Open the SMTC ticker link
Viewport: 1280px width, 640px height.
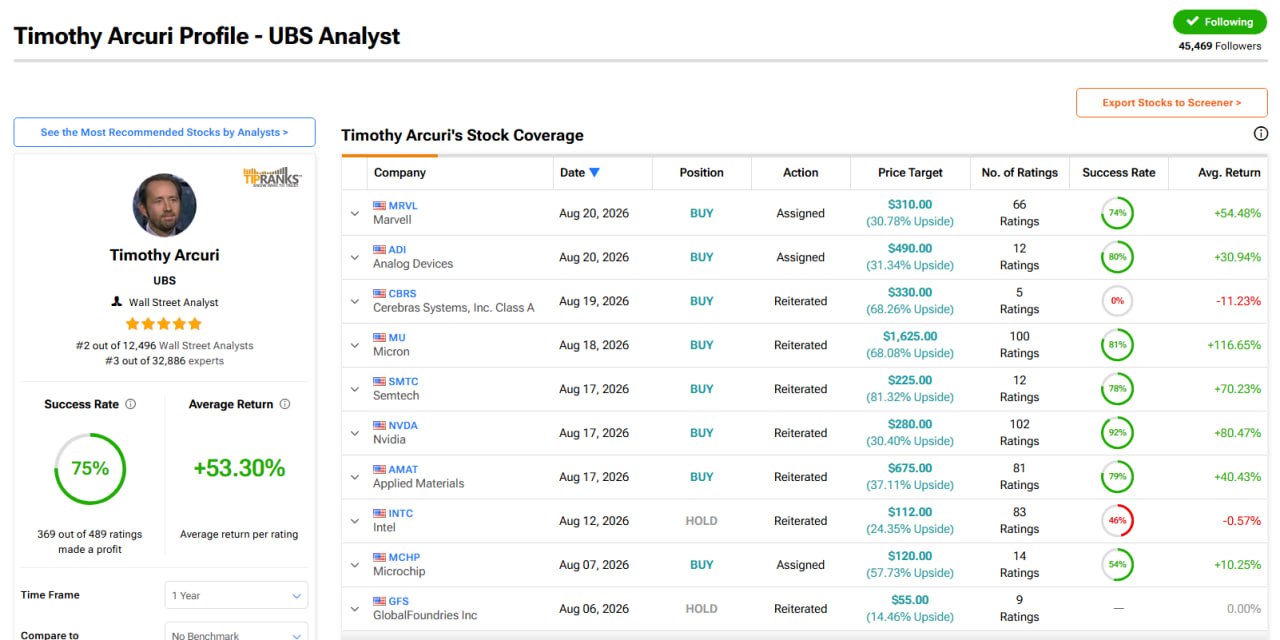click(404, 382)
